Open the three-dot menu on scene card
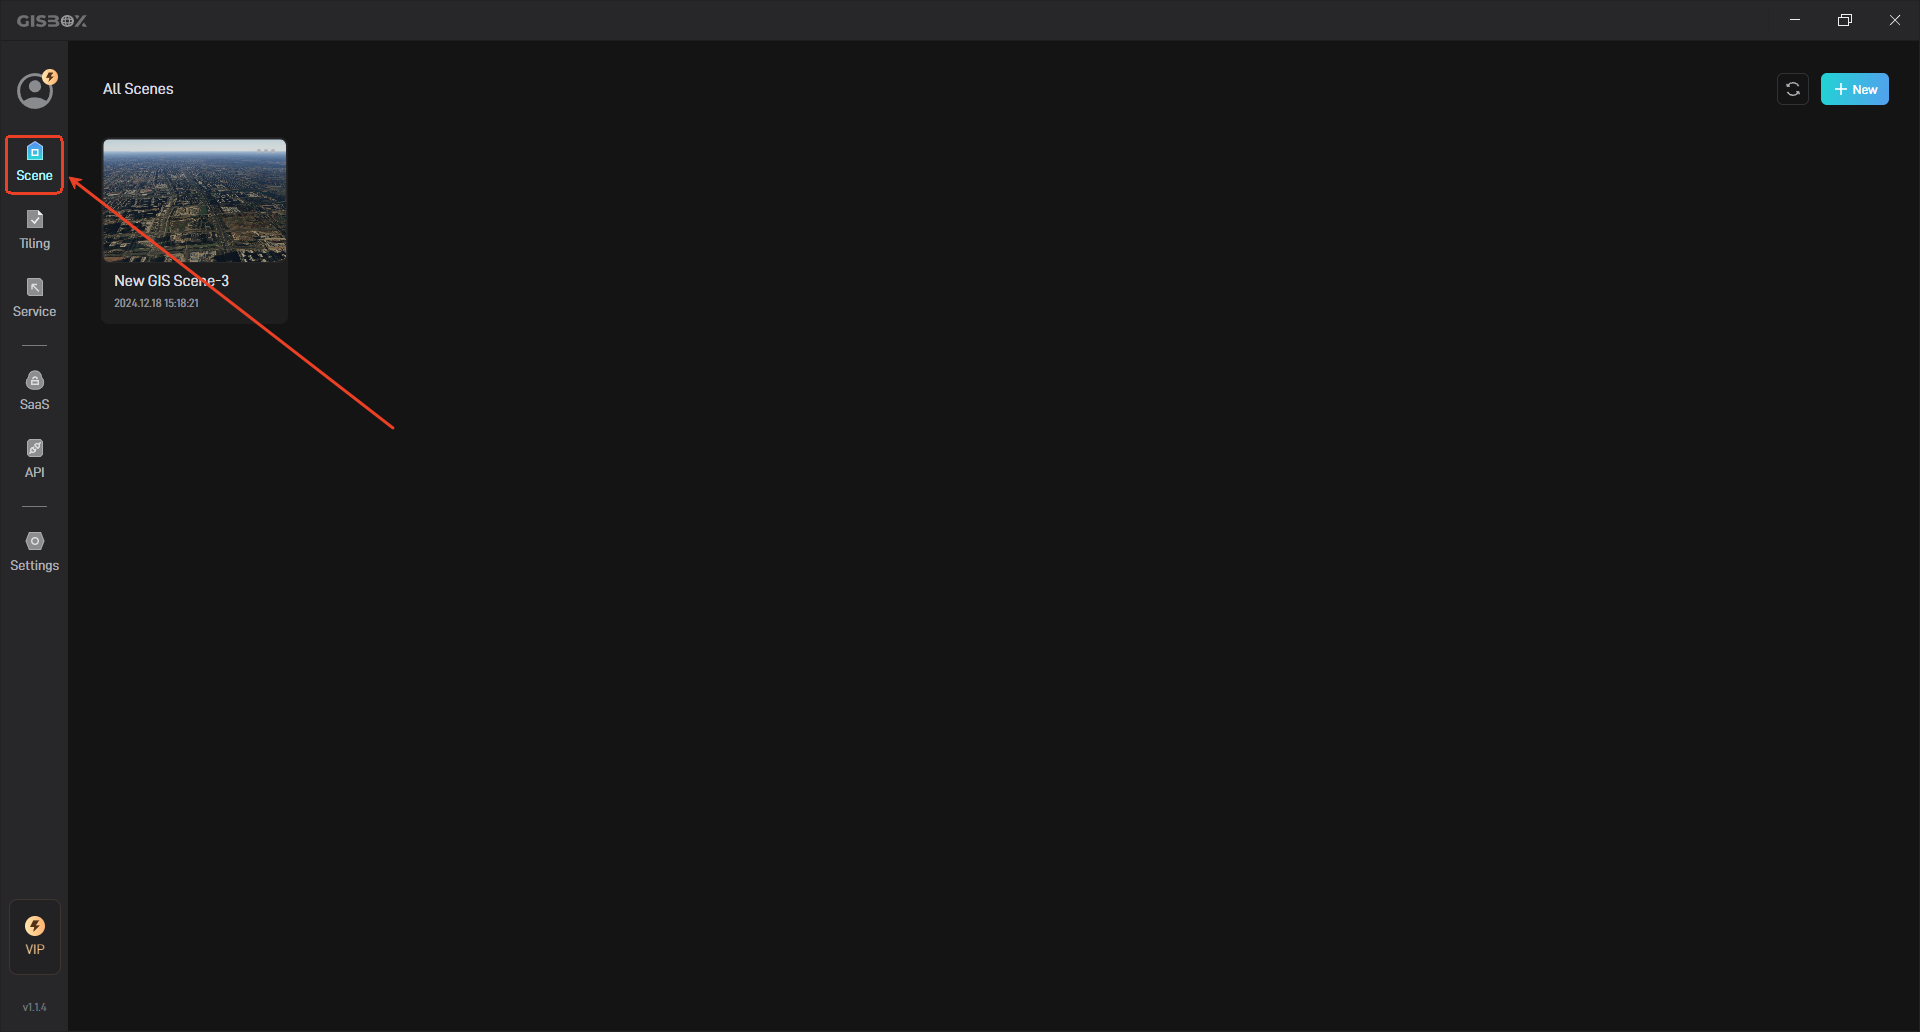 266,150
